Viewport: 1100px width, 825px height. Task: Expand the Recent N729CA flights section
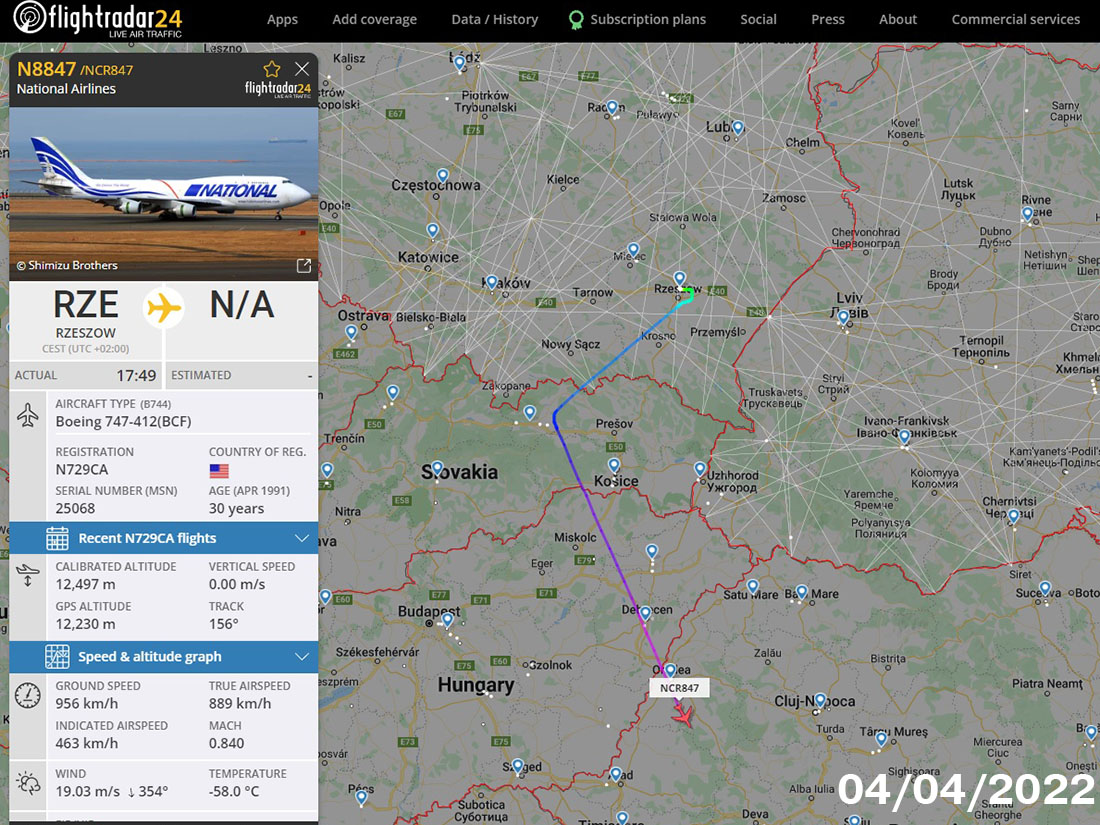pyautogui.click(x=163, y=538)
